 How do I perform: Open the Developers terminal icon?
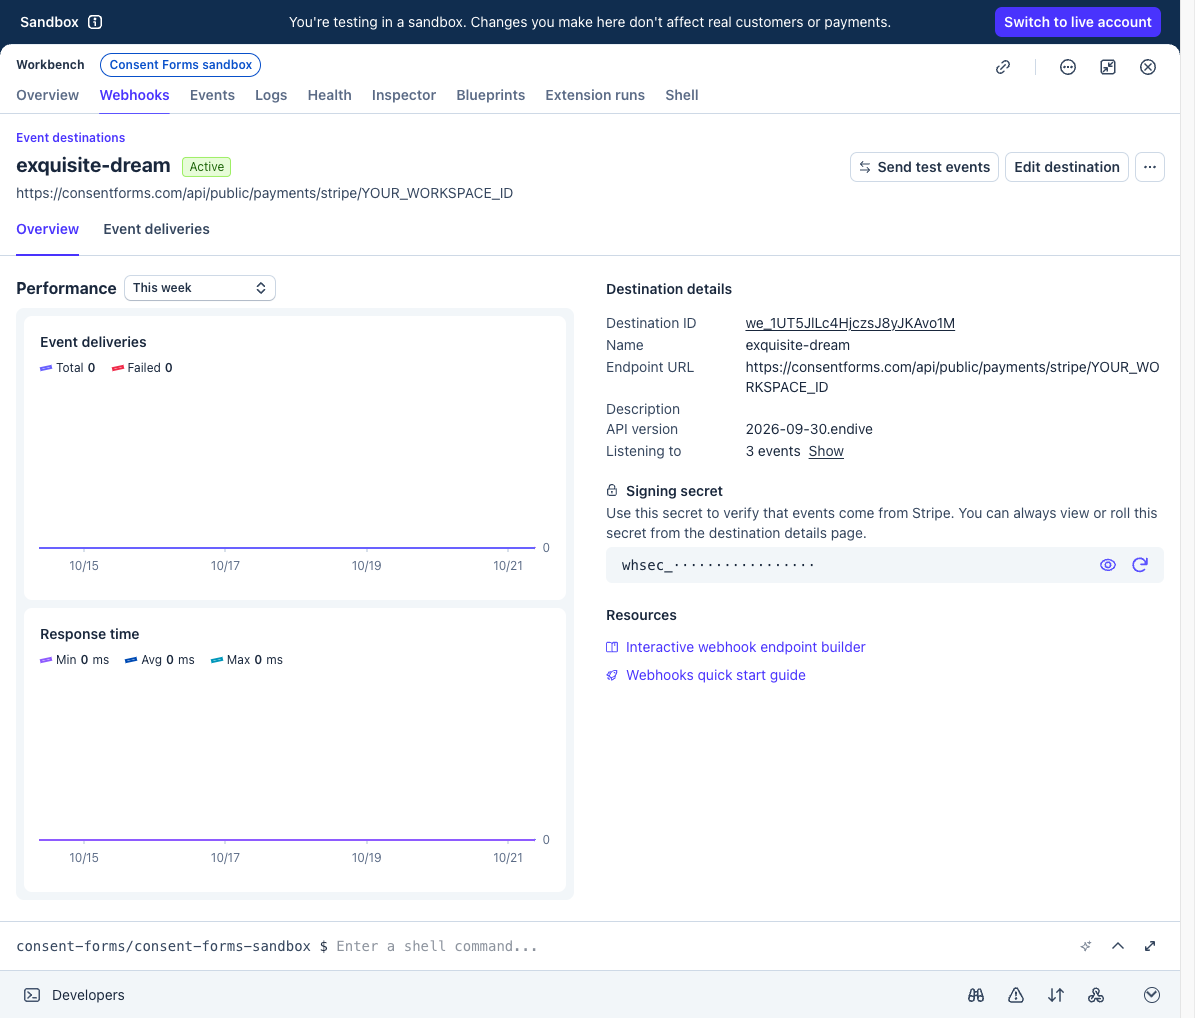click(32, 995)
